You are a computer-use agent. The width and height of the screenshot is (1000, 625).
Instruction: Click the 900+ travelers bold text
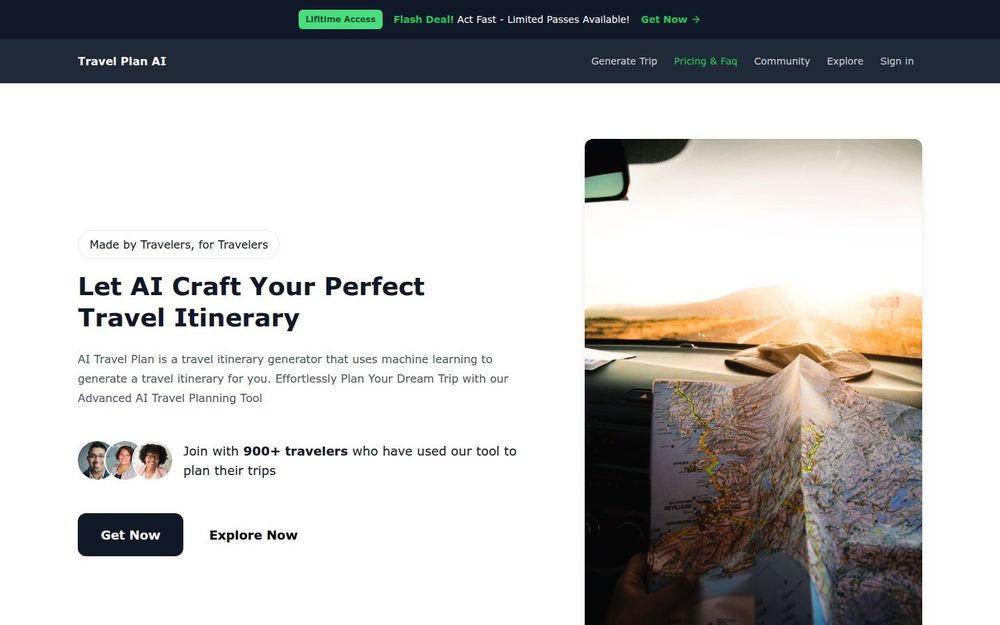(295, 451)
